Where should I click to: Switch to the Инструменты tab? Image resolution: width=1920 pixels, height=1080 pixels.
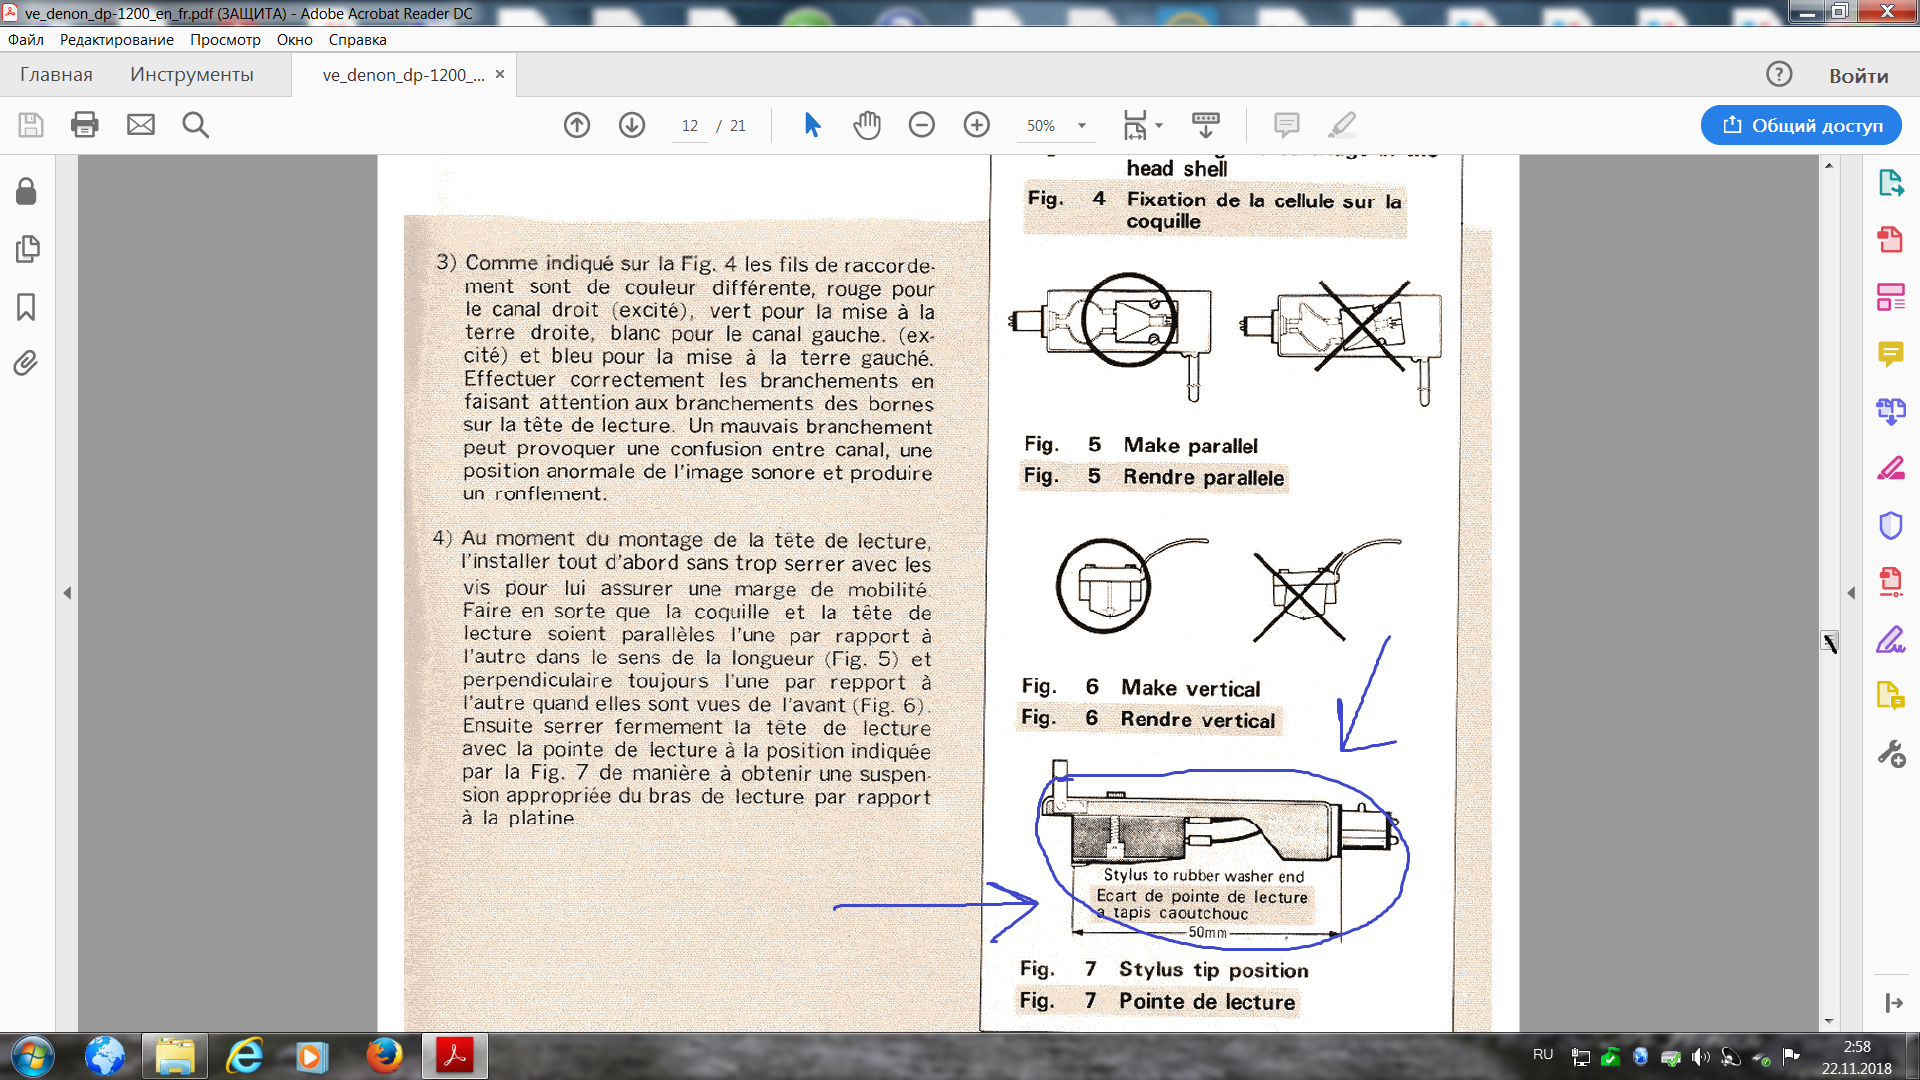(x=191, y=75)
